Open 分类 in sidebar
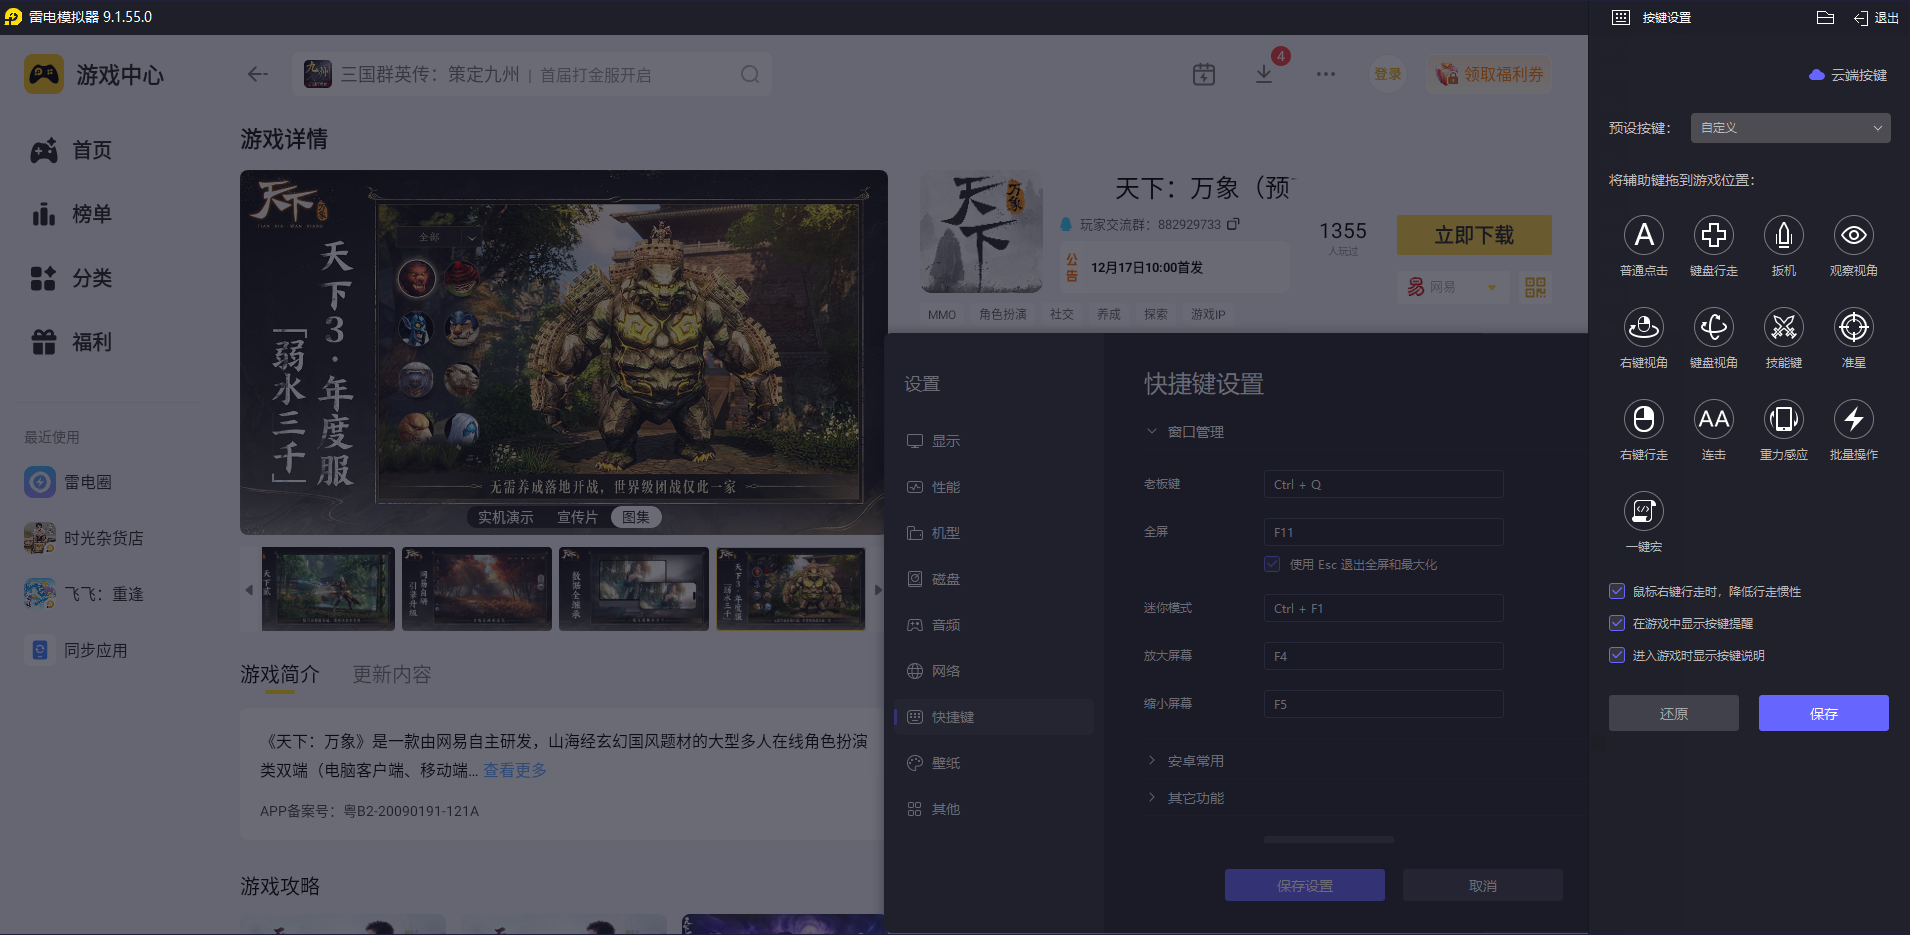The image size is (1910, 935). coord(72,278)
